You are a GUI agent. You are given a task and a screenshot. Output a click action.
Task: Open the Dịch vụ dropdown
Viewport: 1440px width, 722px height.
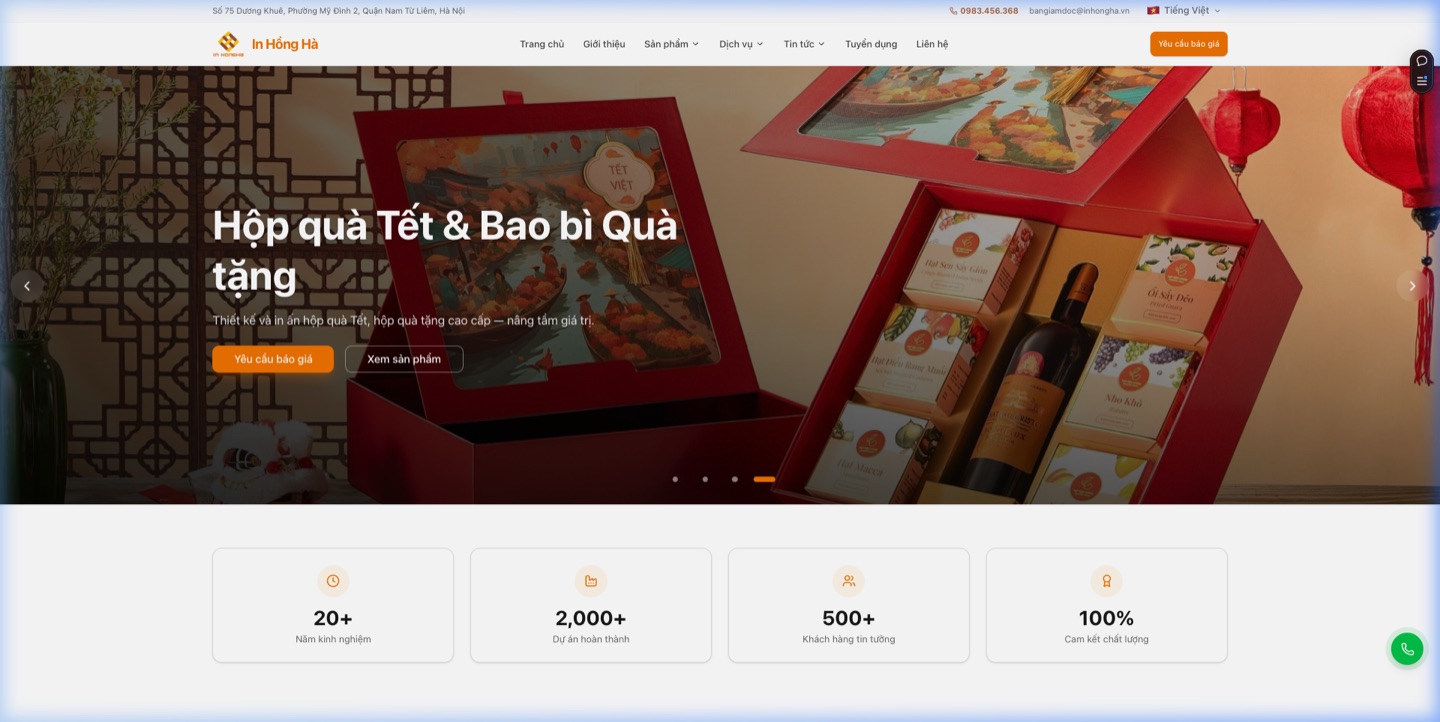coord(740,44)
